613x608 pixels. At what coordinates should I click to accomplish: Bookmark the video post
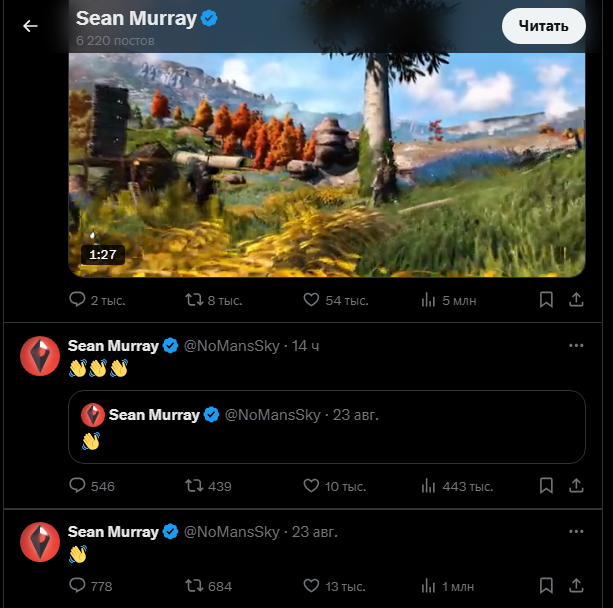(546, 299)
